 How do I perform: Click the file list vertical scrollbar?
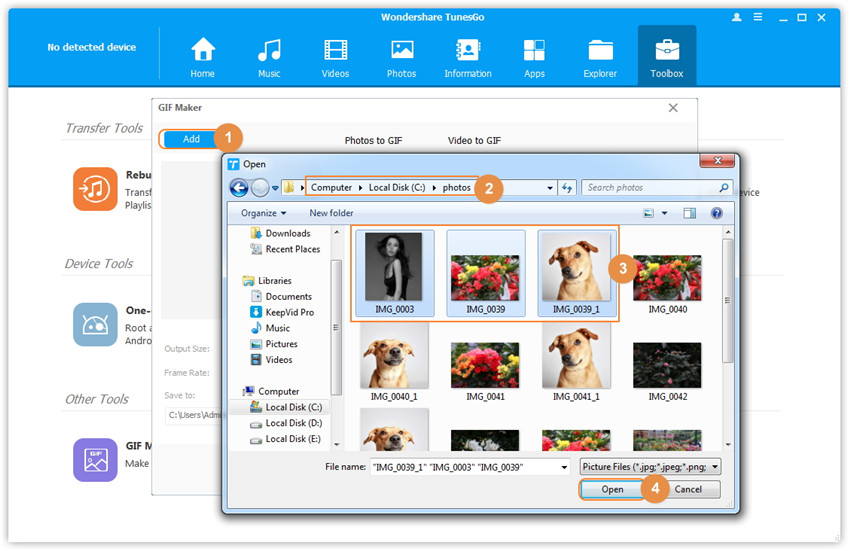pyautogui.click(x=728, y=301)
